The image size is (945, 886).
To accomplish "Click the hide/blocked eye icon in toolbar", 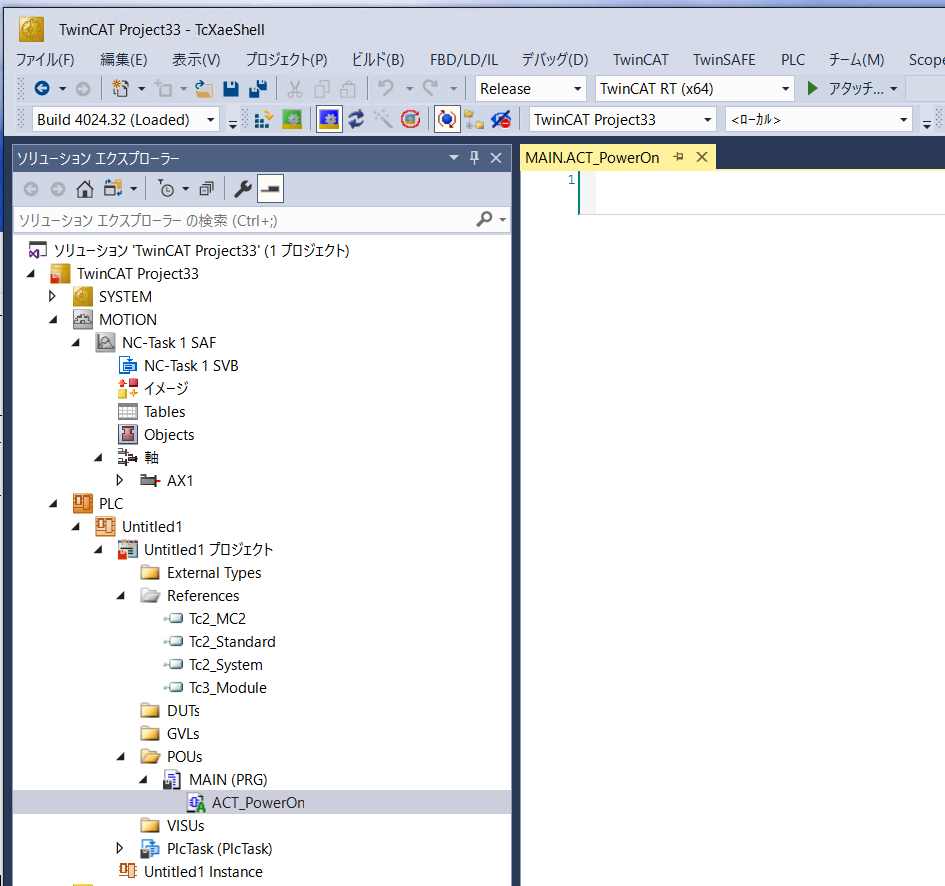I will coord(501,119).
